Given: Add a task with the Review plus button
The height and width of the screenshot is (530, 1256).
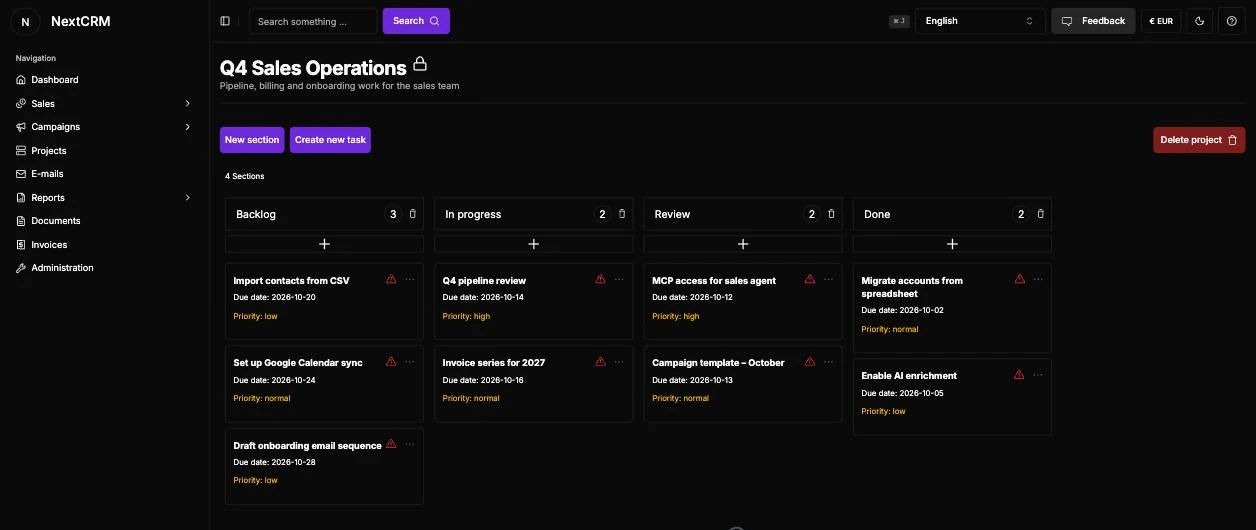Looking at the screenshot, I should click(742, 244).
